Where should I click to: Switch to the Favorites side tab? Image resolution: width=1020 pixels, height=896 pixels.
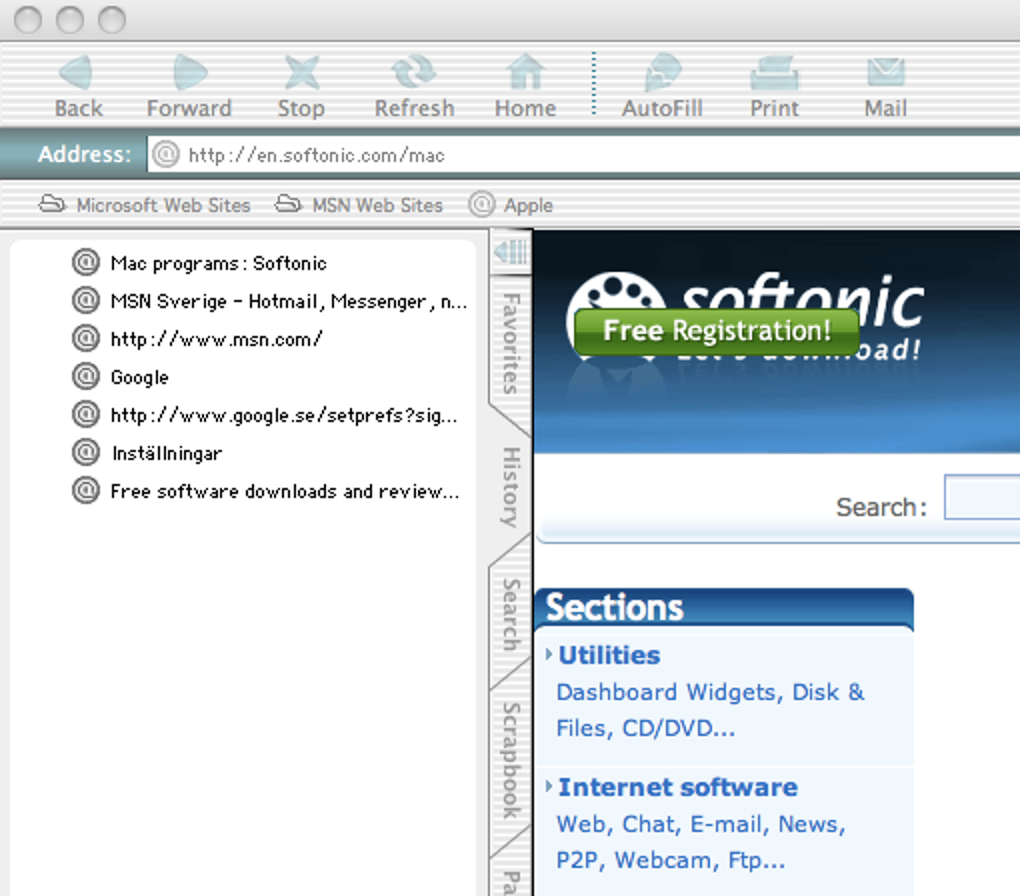tap(511, 344)
